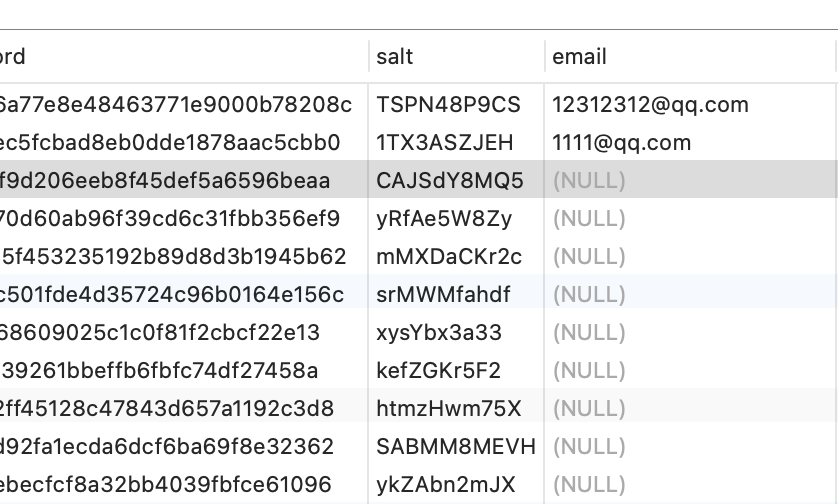Select salt cell ykZAbn2mJX
Screen dimensions: 838x504
click(446, 484)
